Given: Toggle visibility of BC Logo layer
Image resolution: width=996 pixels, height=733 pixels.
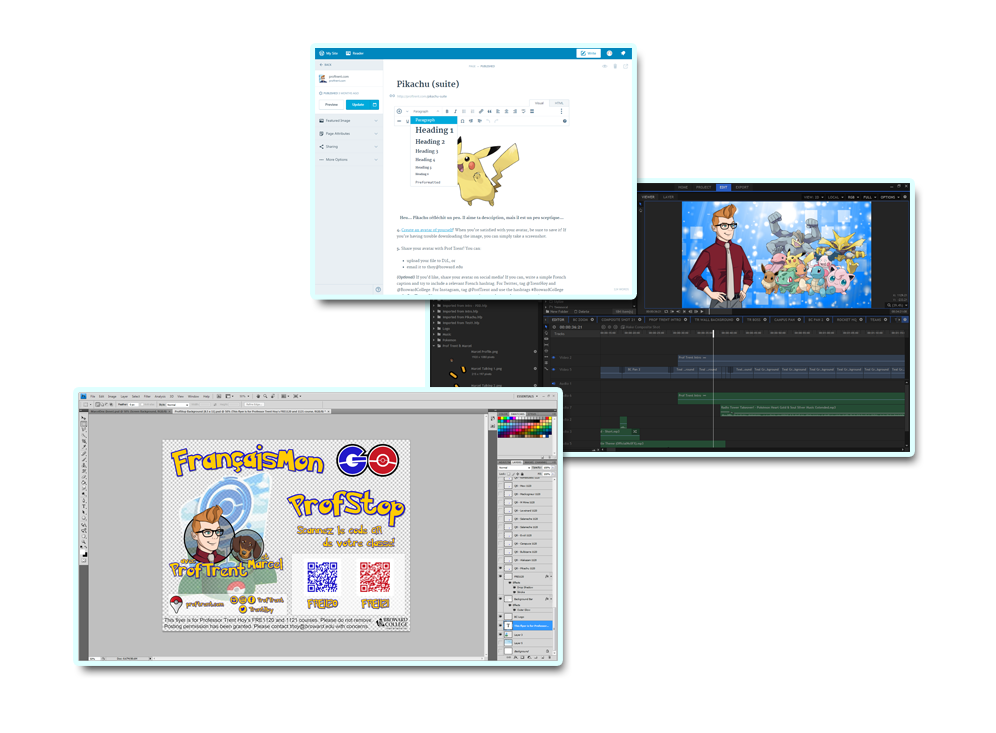Looking at the screenshot, I should [501, 617].
